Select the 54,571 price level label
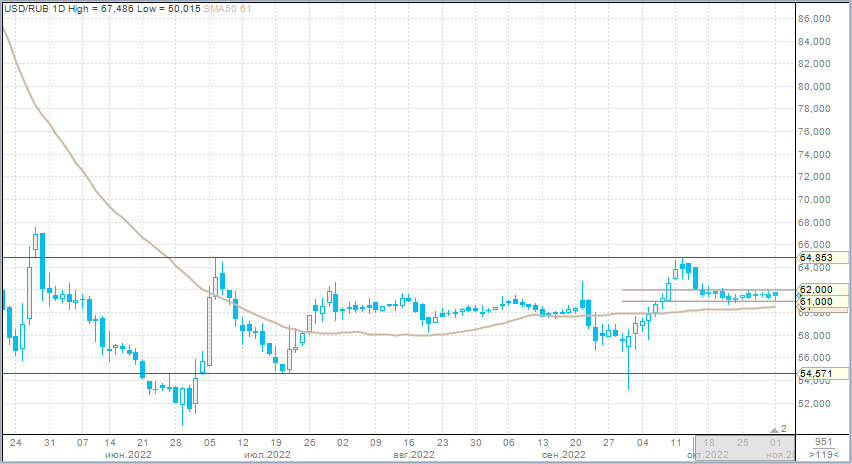The image size is (852, 464). coord(817,374)
